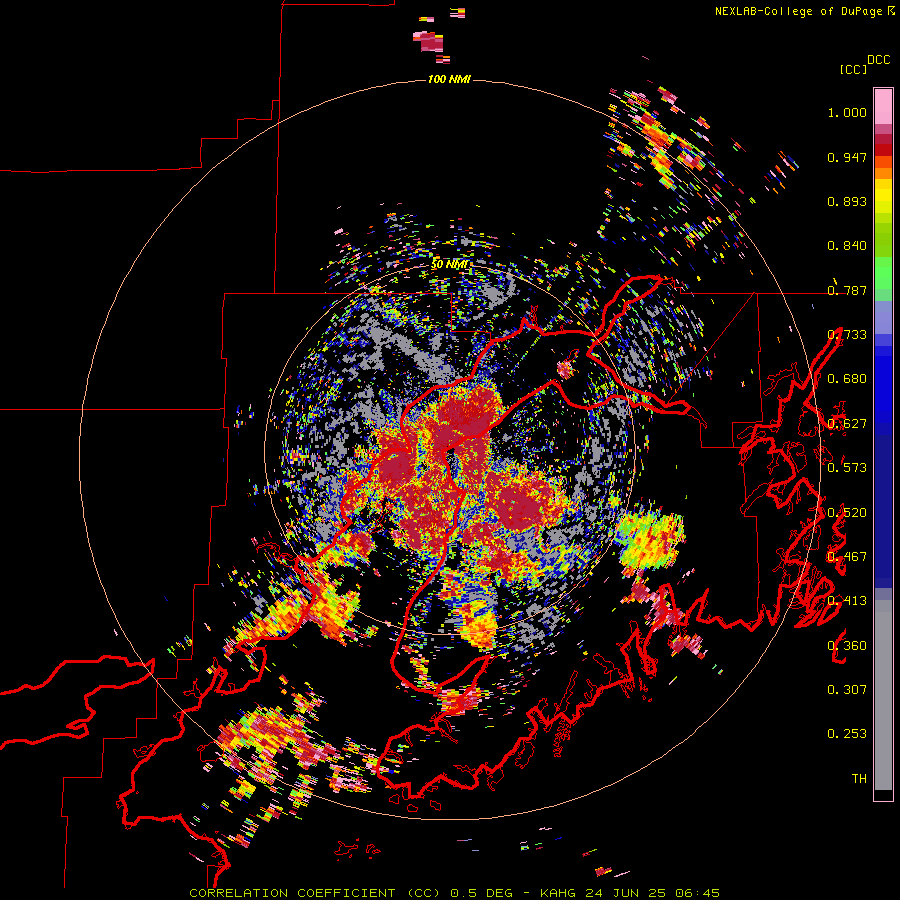Viewport: 900px width, 900px height.
Task: Select the 0.413 scale value
Action: [x=847, y=601]
